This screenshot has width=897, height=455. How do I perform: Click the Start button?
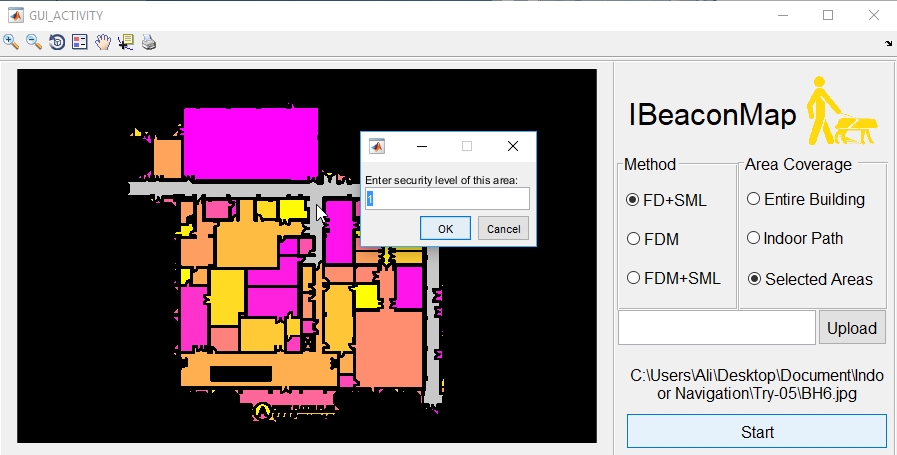[x=757, y=432]
